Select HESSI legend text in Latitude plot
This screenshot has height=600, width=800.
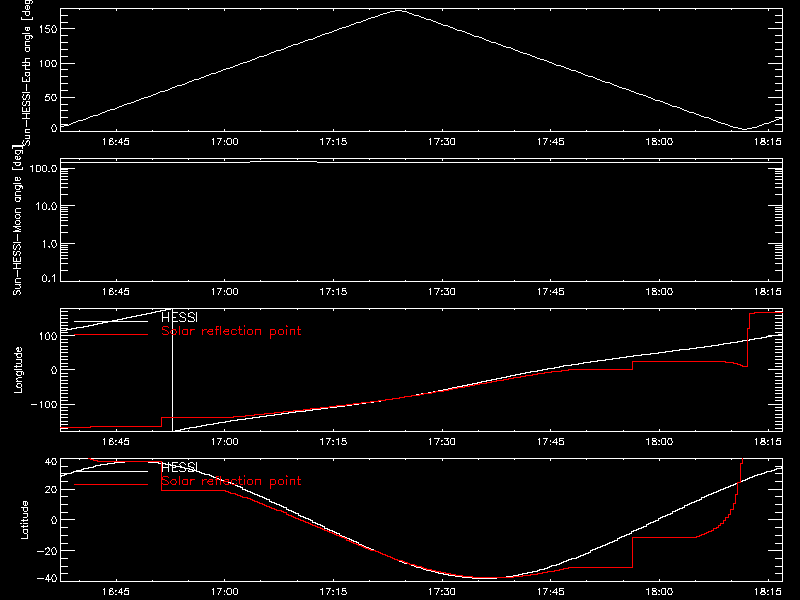click(179, 467)
